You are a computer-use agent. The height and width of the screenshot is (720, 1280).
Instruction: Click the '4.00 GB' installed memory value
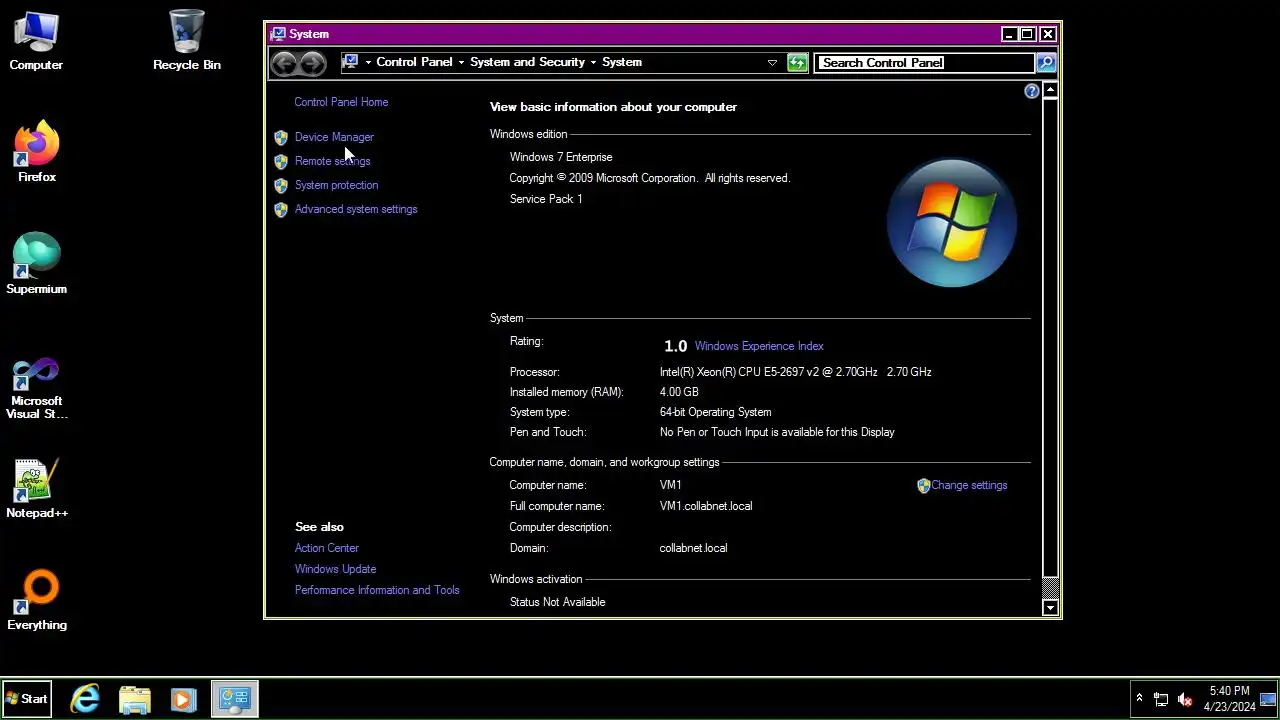click(679, 392)
